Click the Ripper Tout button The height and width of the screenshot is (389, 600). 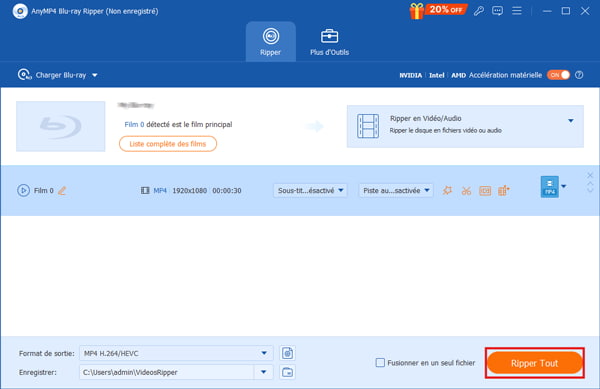[x=535, y=363]
